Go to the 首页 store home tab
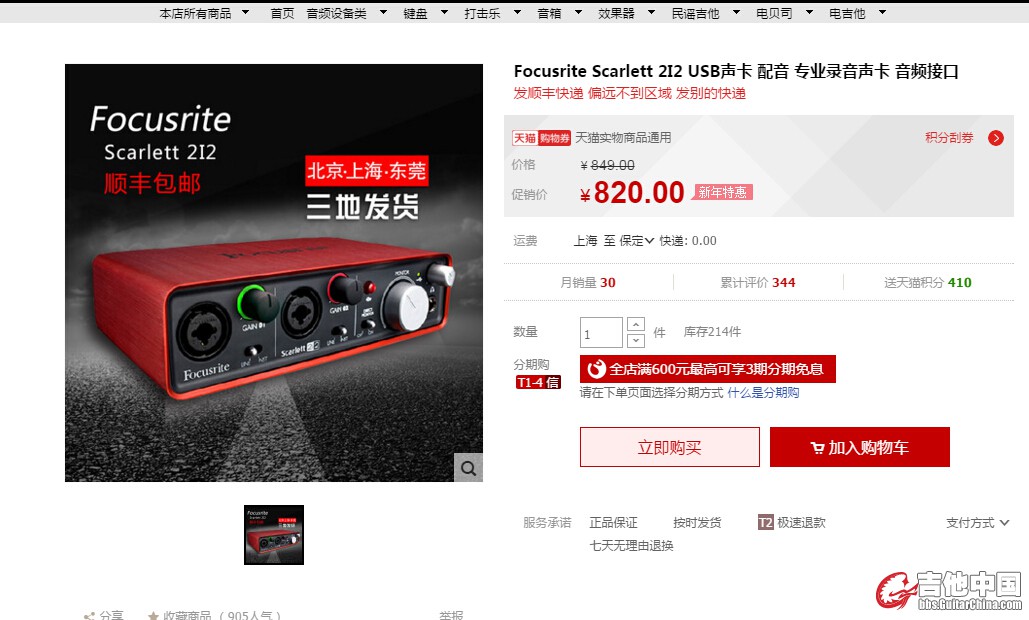The height and width of the screenshot is (620, 1029). point(282,13)
